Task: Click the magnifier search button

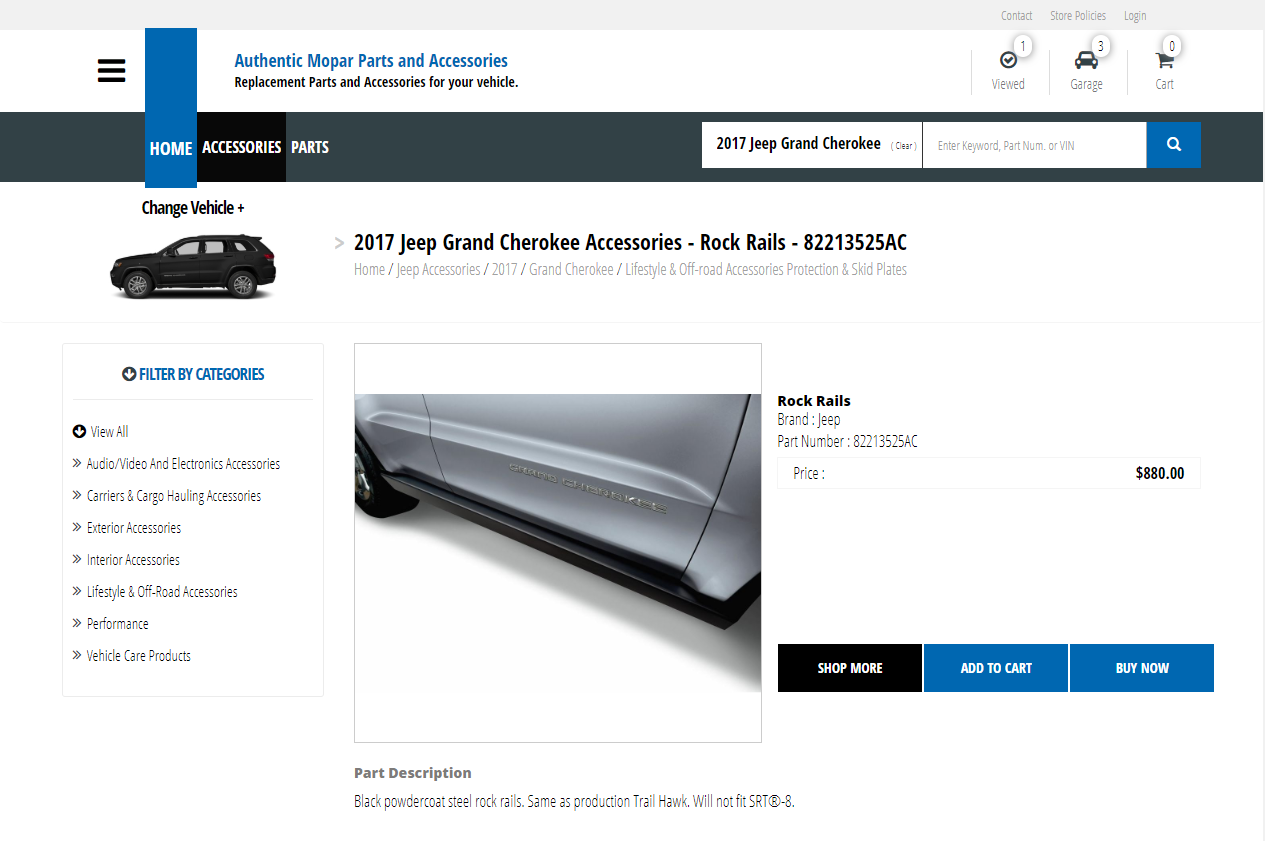Action: (1173, 145)
